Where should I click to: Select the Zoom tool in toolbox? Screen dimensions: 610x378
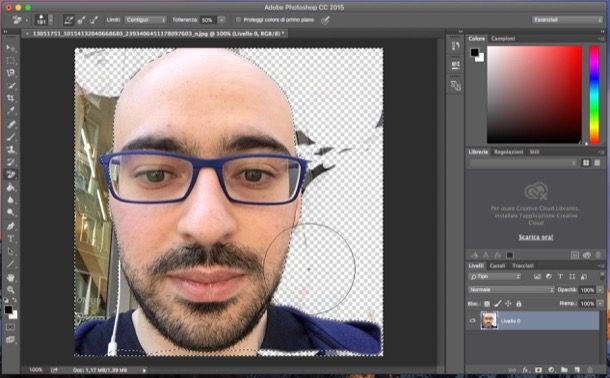pyautogui.click(x=11, y=290)
